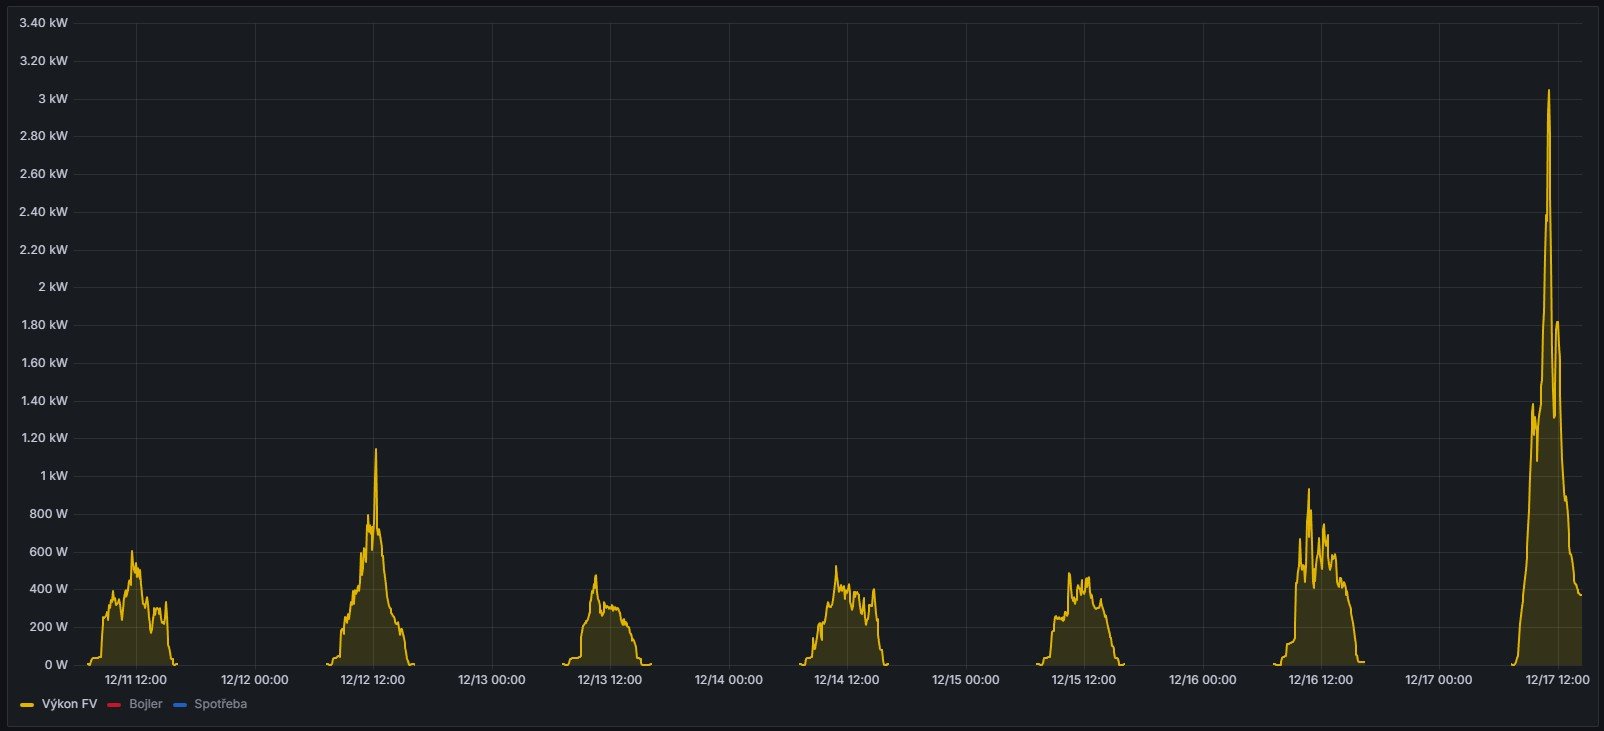The width and height of the screenshot is (1604, 731).
Task: Open the yellow color swatch for Výkon FV
Action: click(x=27, y=705)
